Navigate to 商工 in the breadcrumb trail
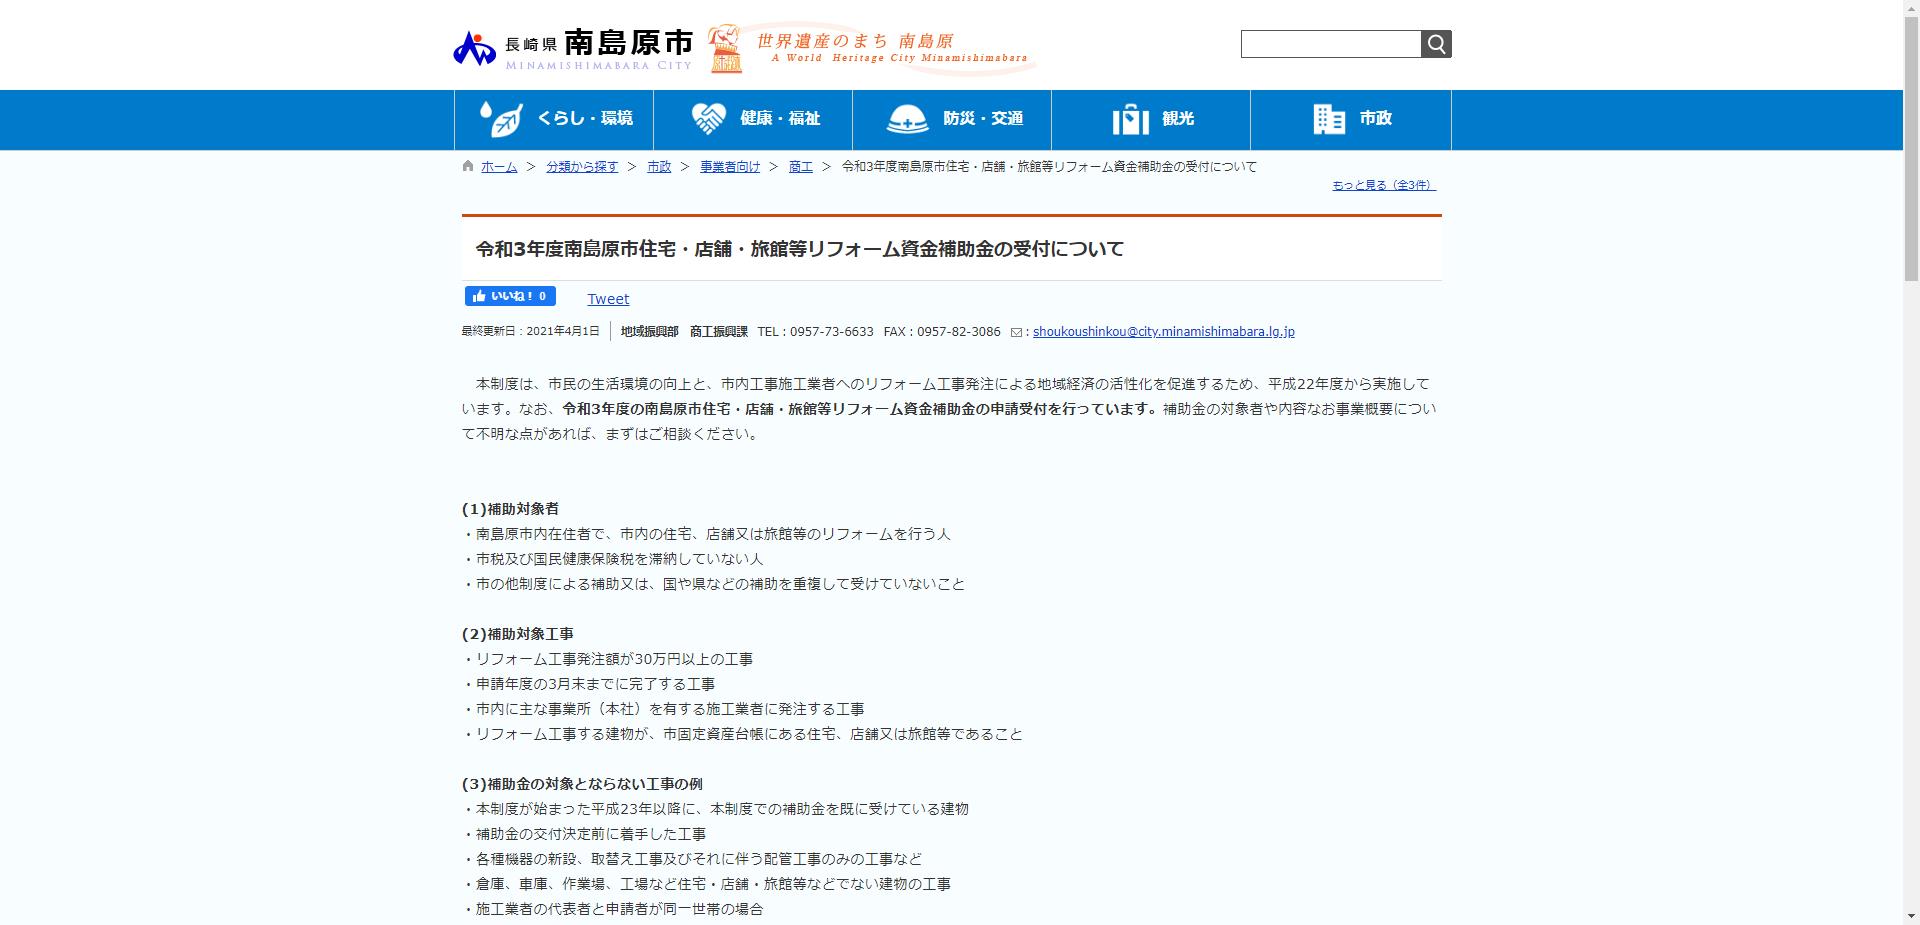The height and width of the screenshot is (925, 1920). pos(800,167)
